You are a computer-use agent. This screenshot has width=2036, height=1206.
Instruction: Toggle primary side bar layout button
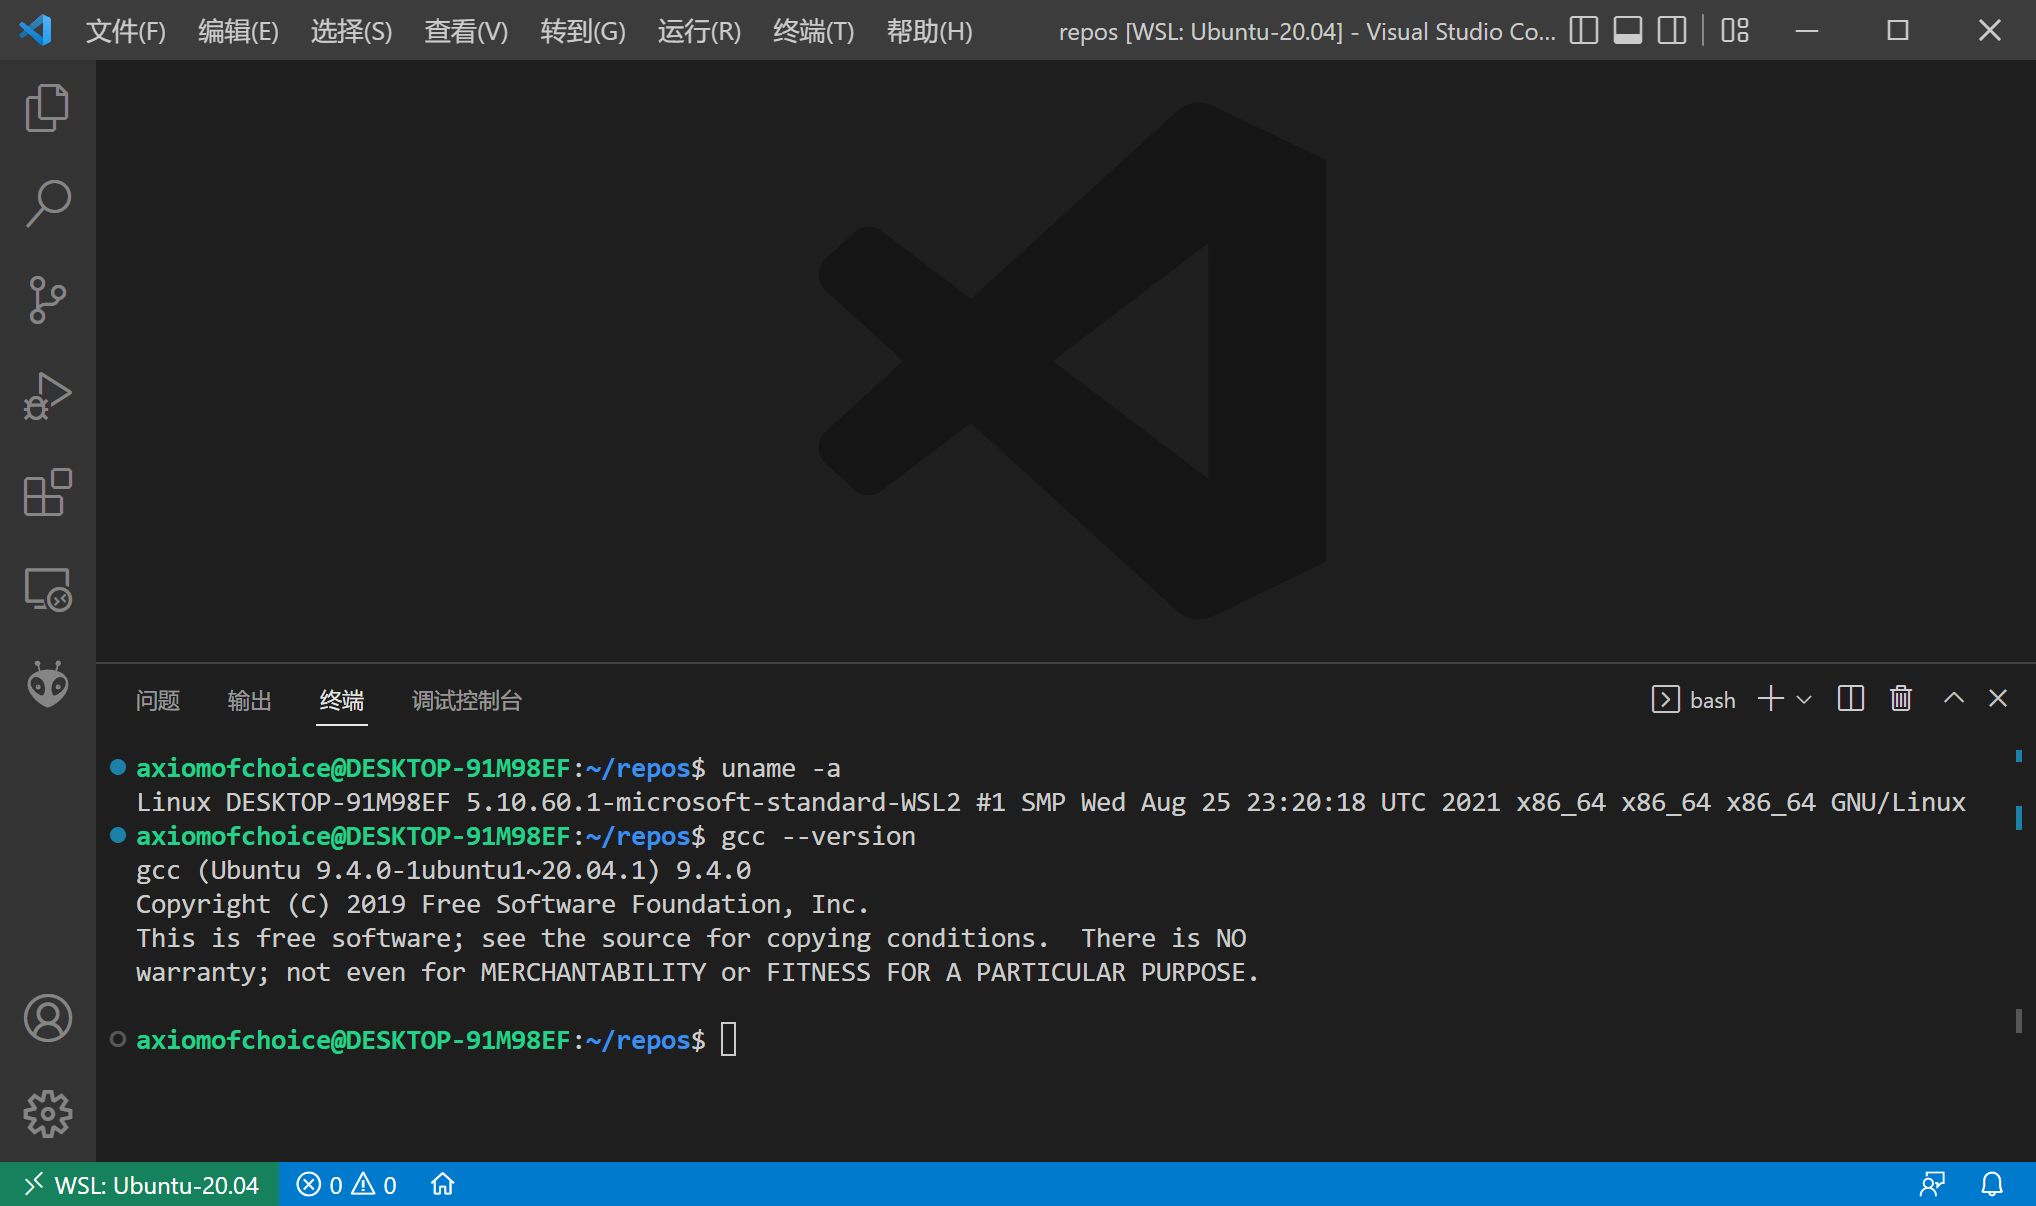1584,31
